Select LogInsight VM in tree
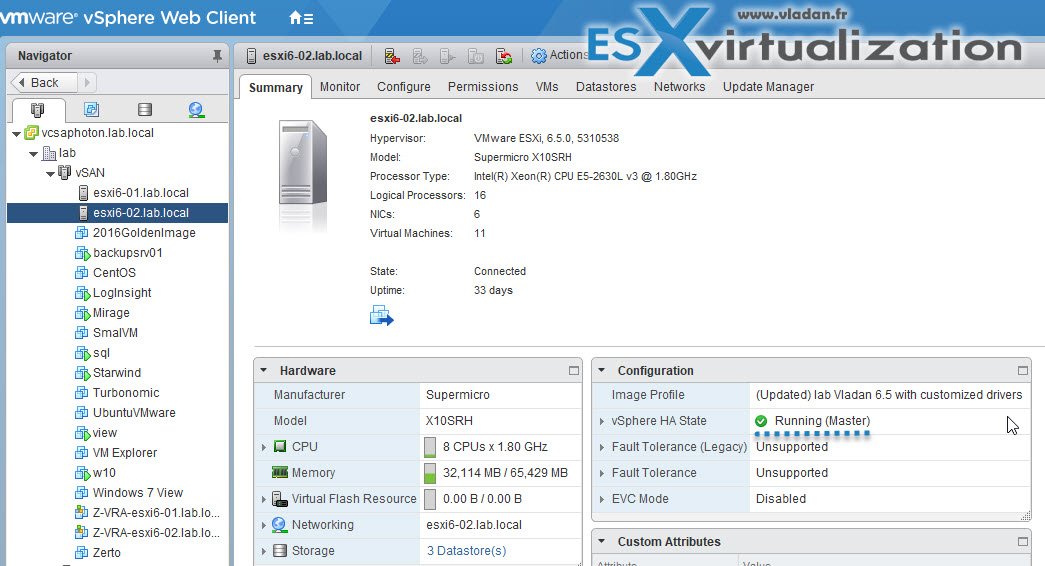The height and width of the screenshot is (566, 1045). point(122,293)
